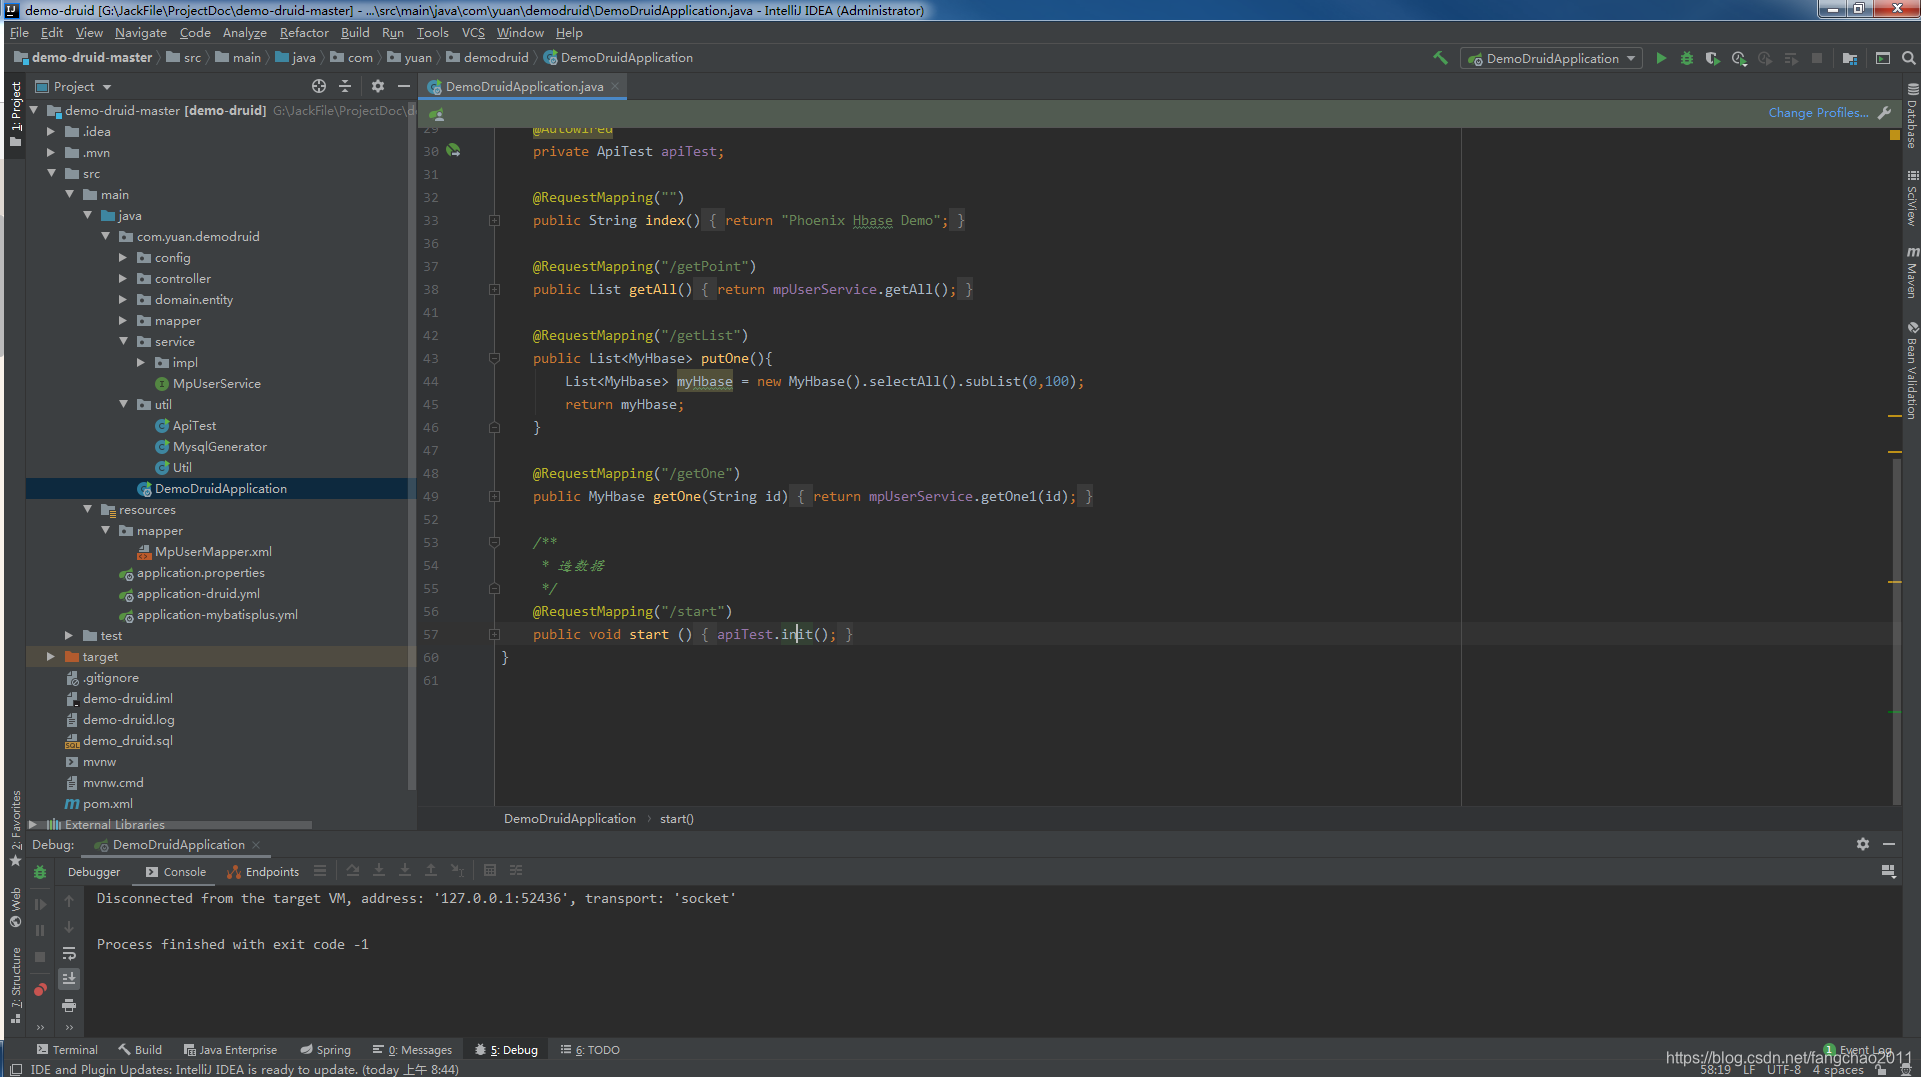
Task: Expand the controller package
Action: (x=123, y=278)
